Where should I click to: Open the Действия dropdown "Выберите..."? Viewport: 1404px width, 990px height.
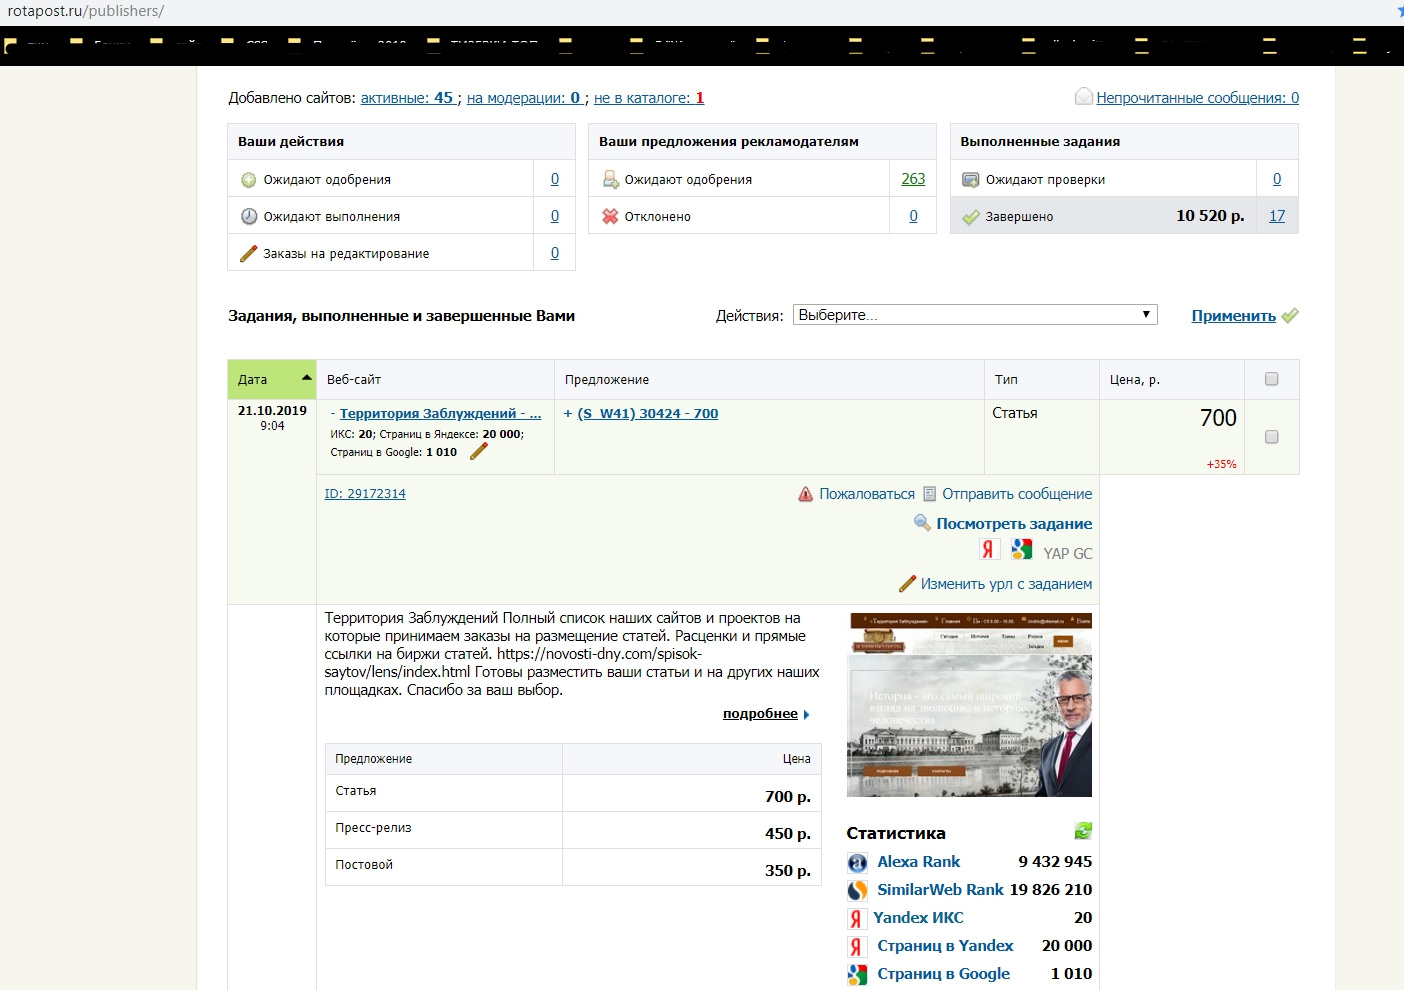(975, 315)
